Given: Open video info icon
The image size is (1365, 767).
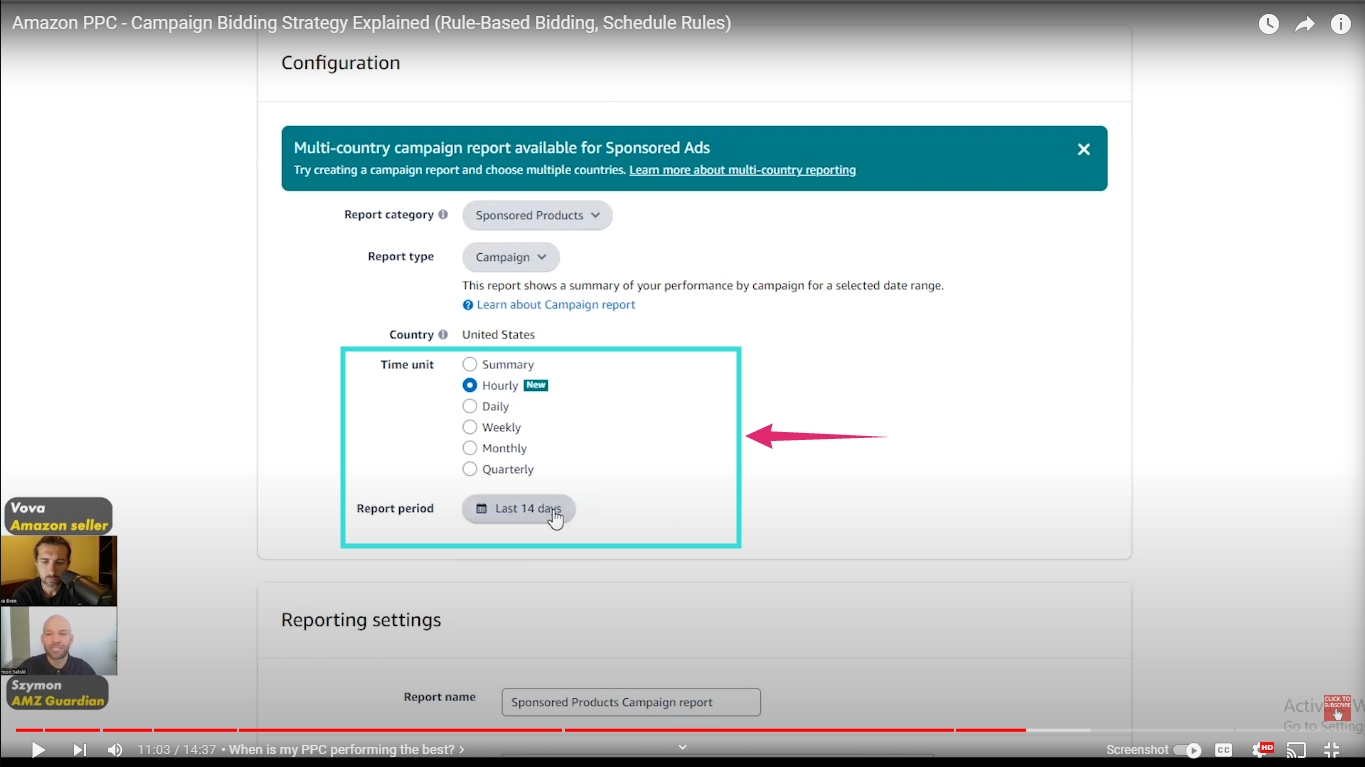Looking at the screenshot, I should [1341, 24].
